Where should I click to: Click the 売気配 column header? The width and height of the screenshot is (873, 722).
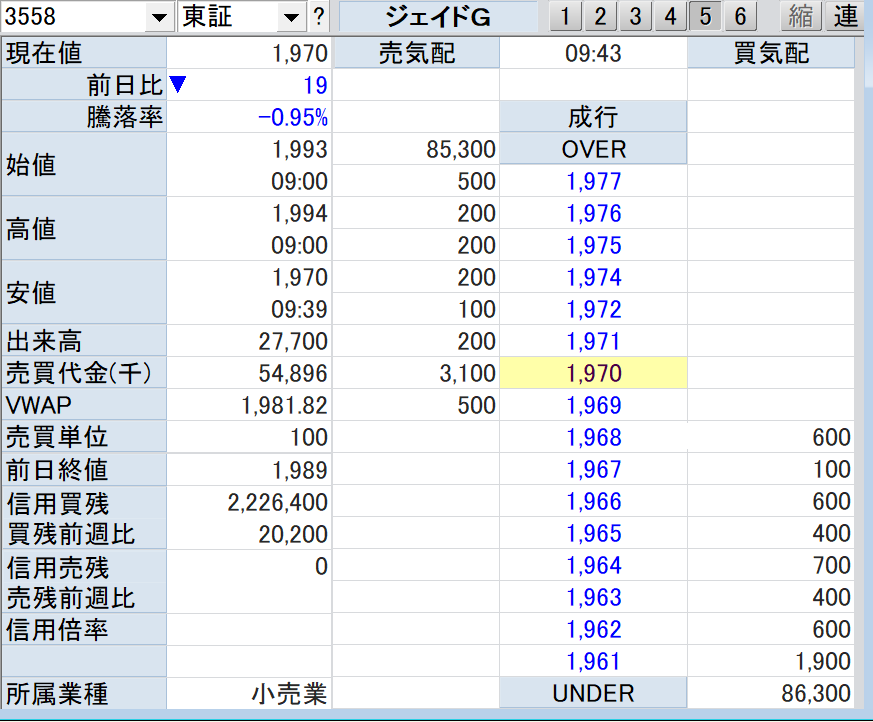(x=416, y=54)
